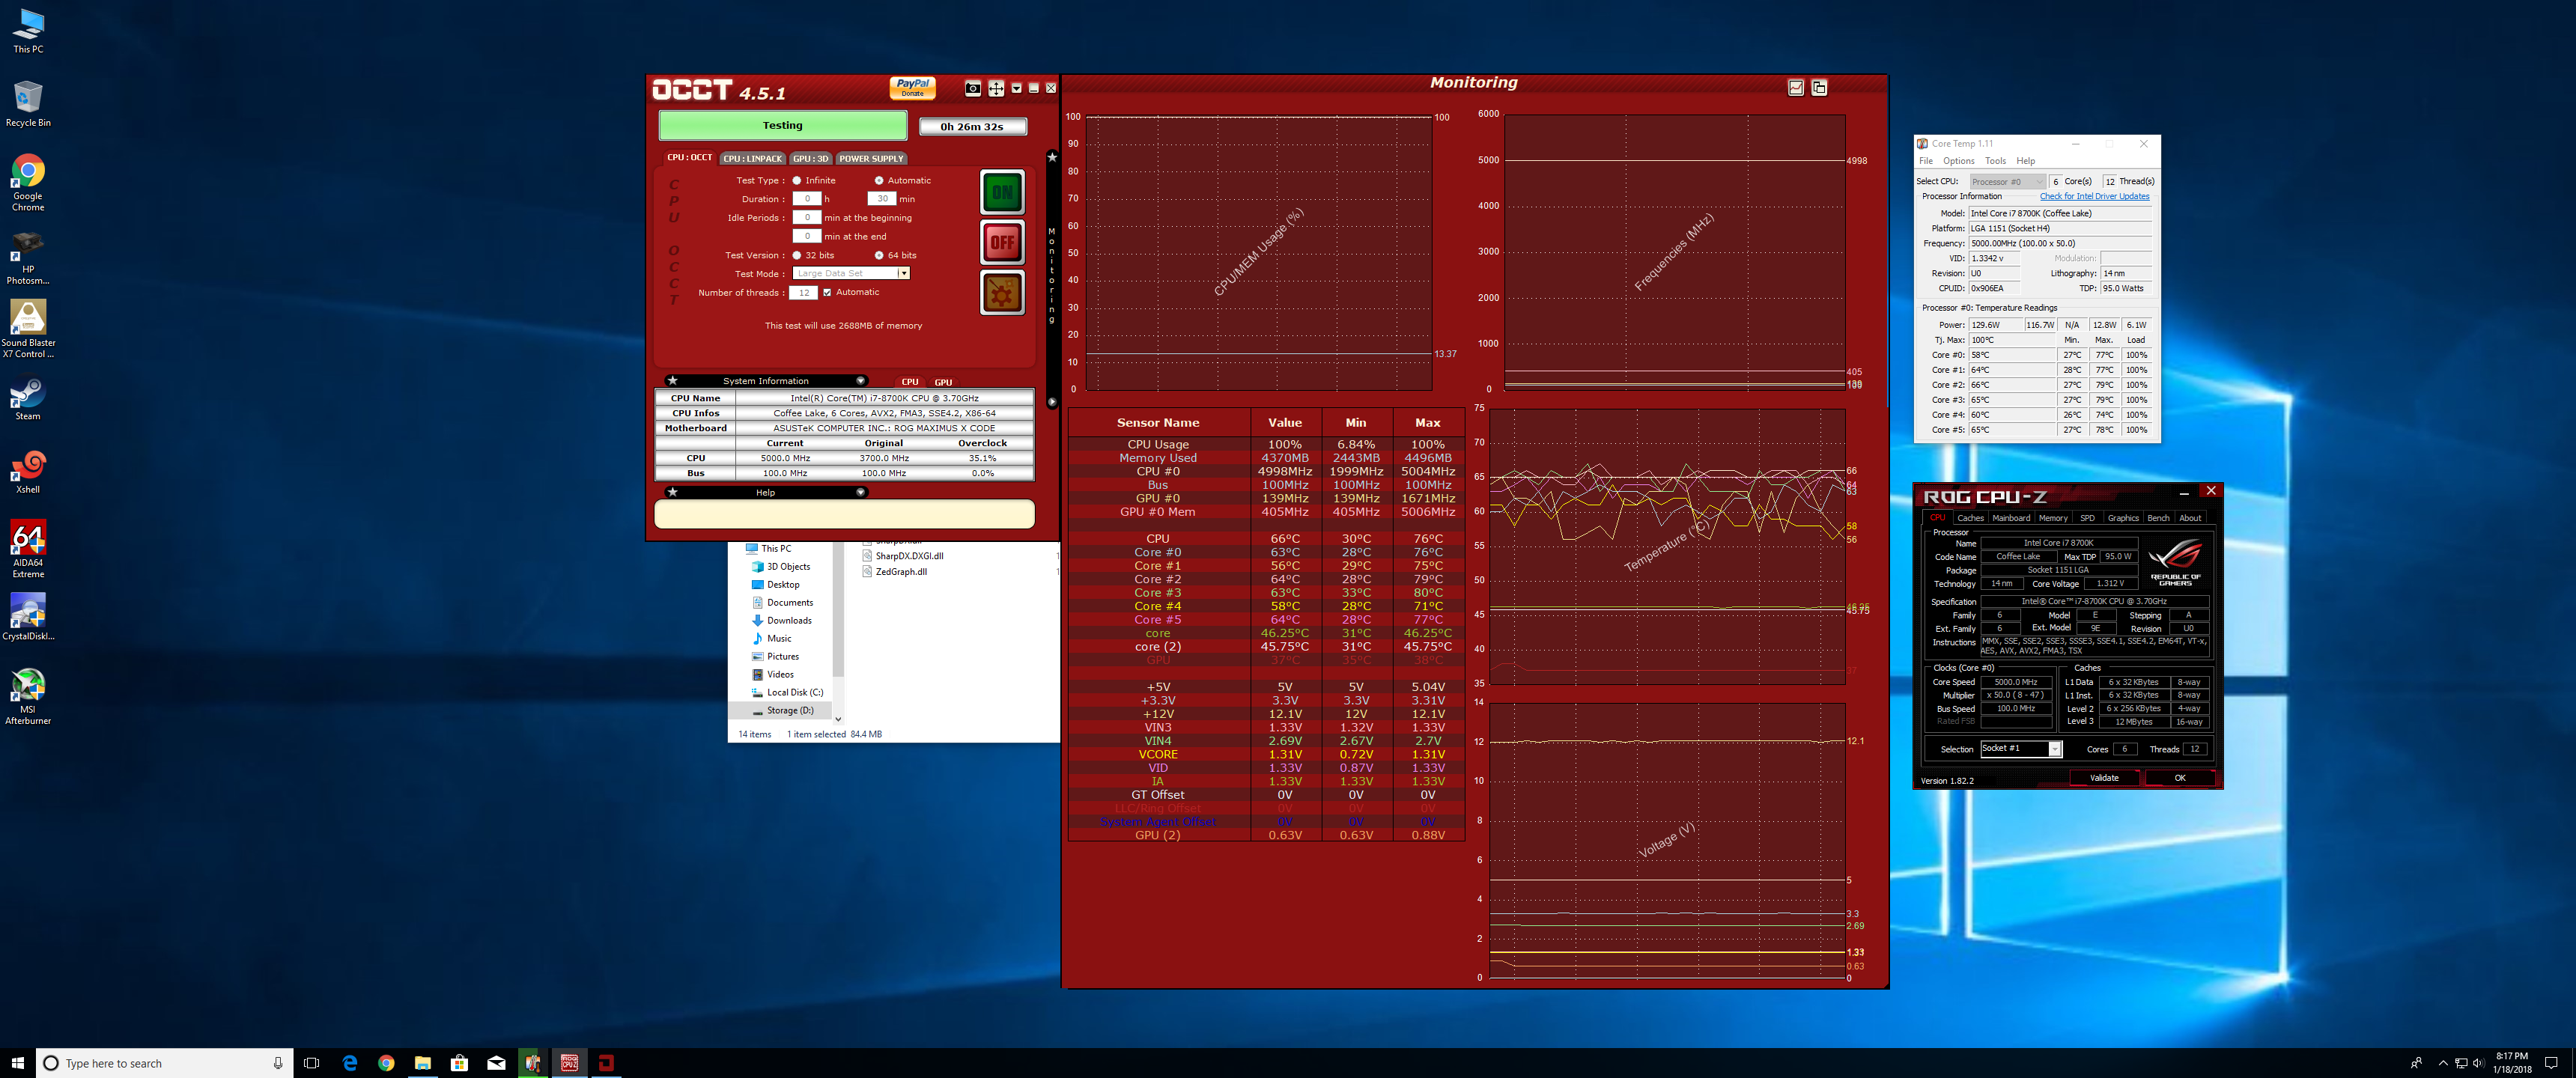The height and width of the screenshot is (1078, 2576).
Task: Collapse the System Information section arrow
Action: pyautogui.click(x=860, y=380)
